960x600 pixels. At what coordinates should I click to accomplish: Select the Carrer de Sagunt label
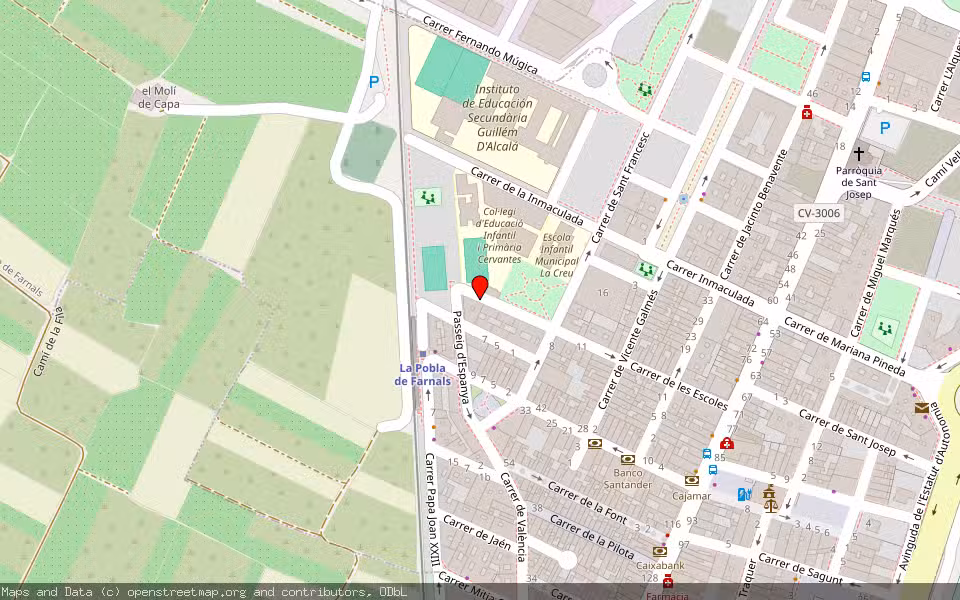point(800,569)
